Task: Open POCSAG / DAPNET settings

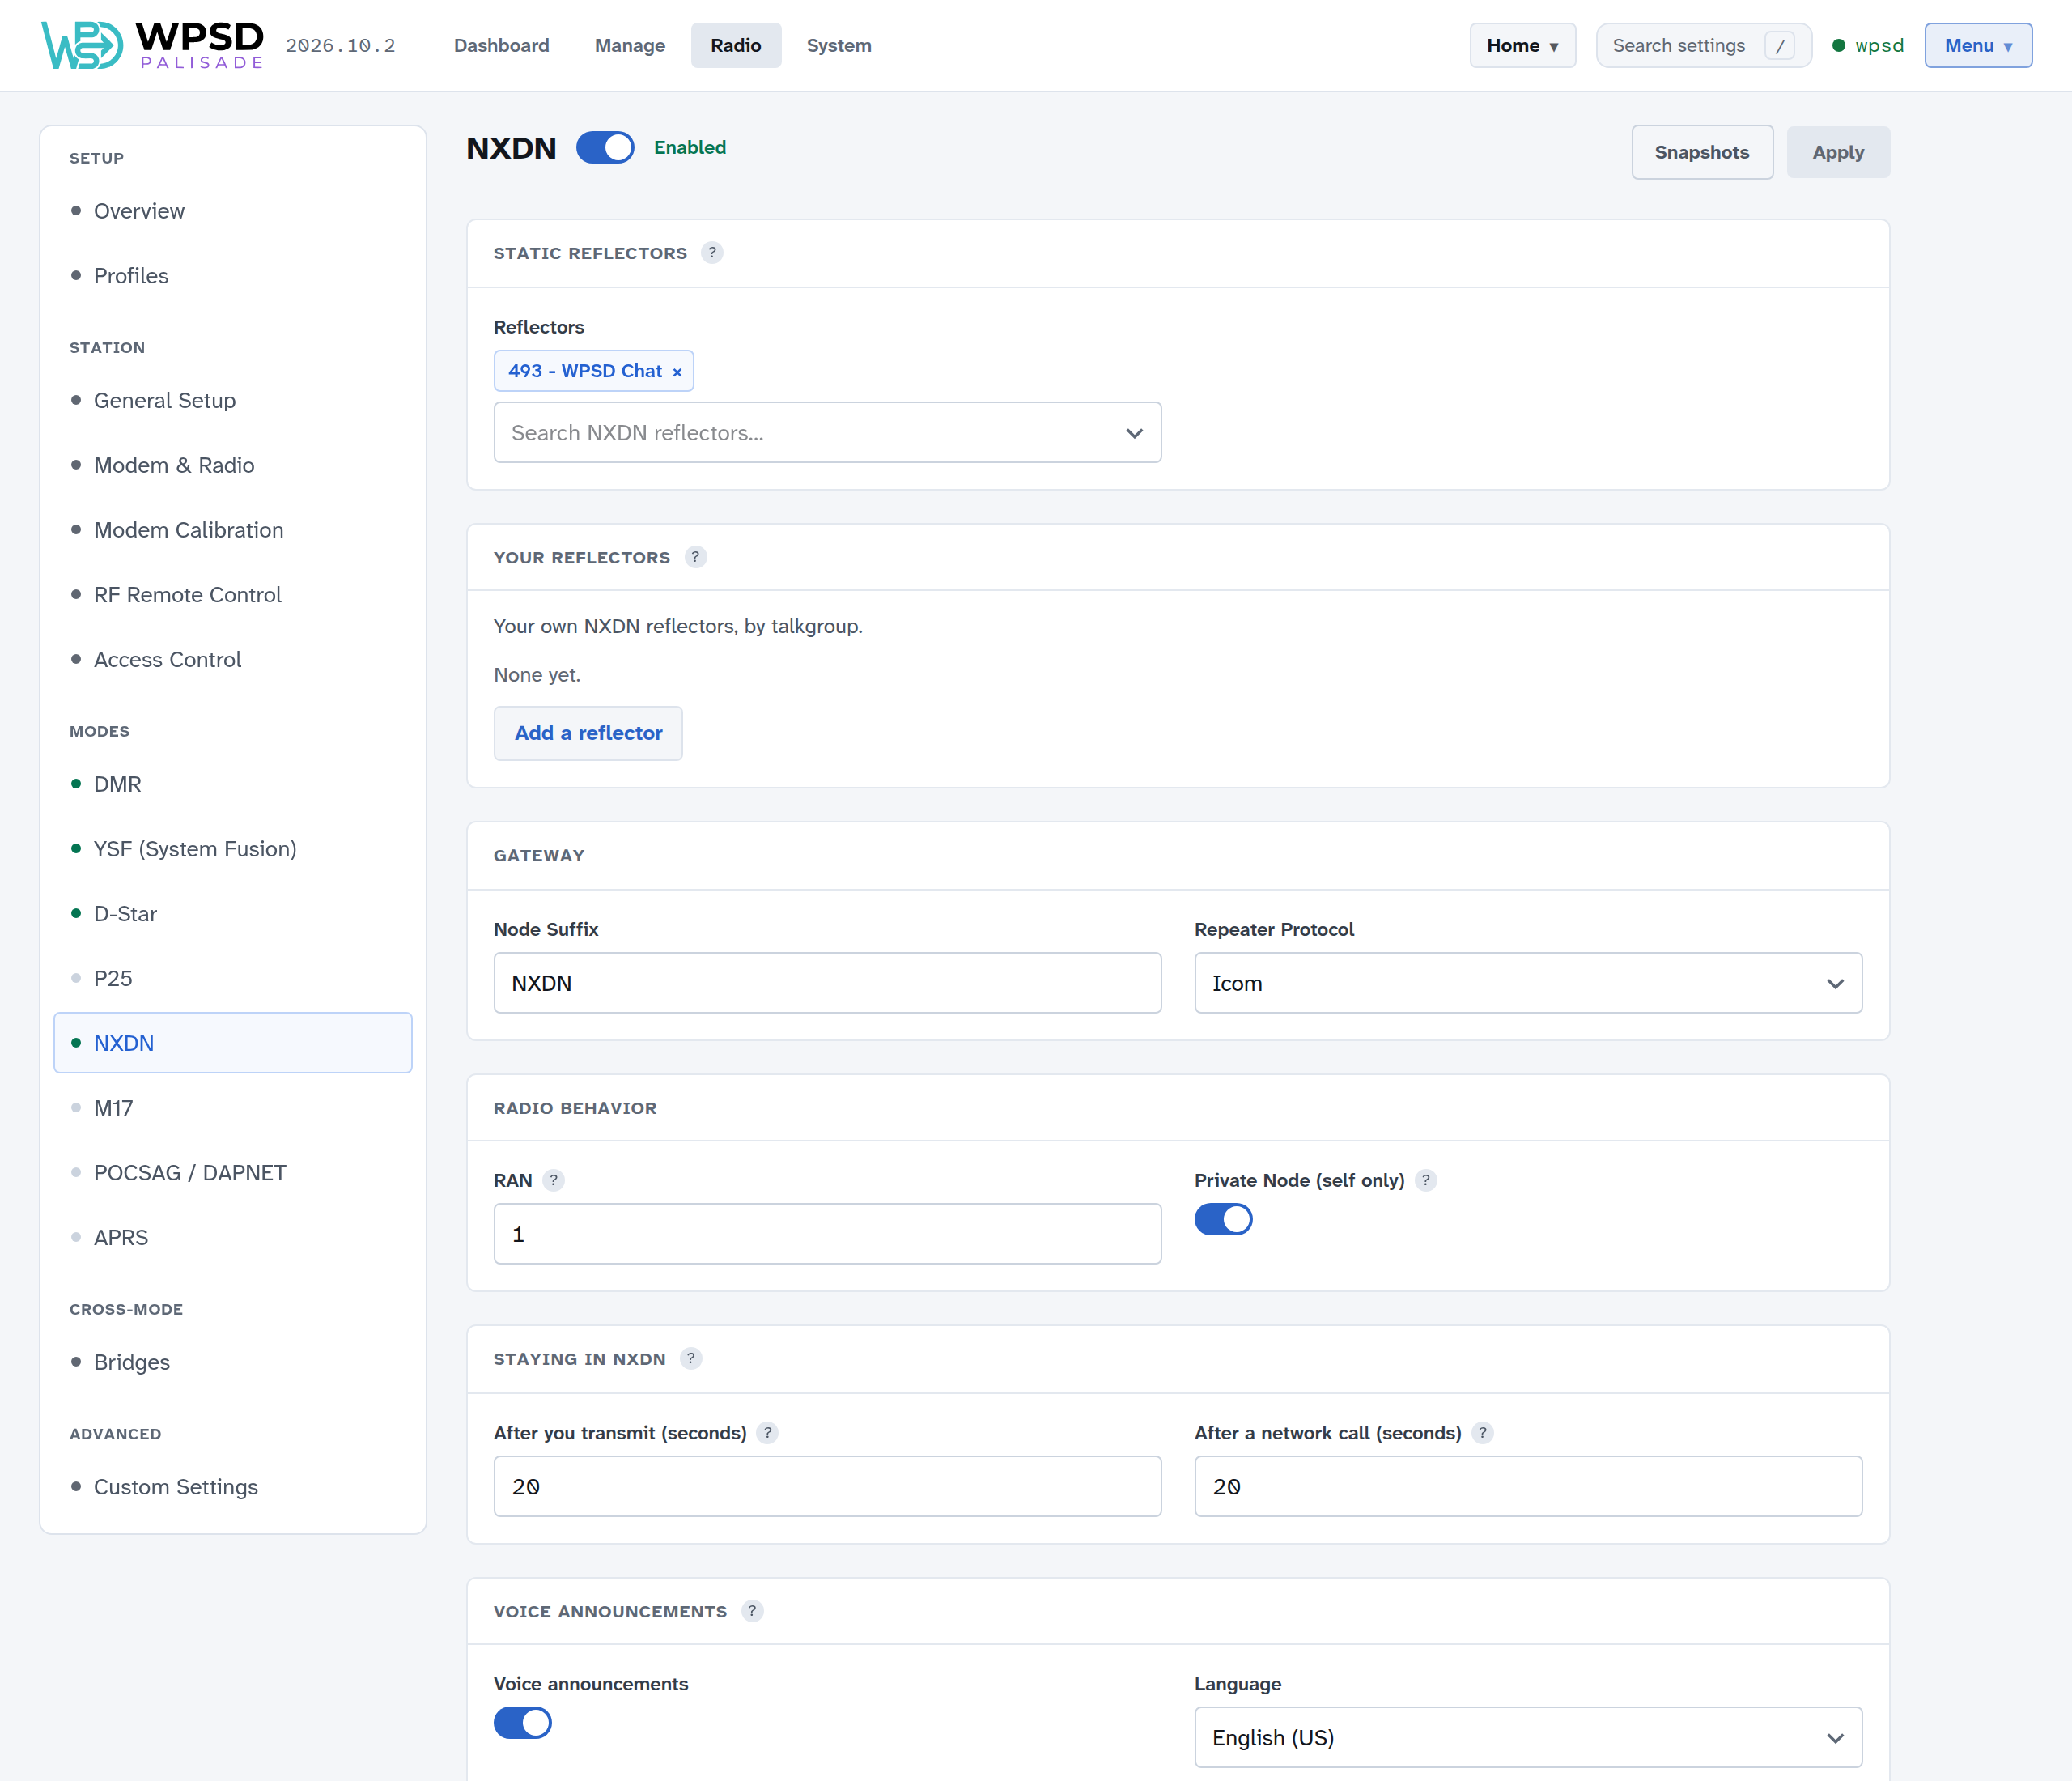Action: click(x=232, y=1173)
